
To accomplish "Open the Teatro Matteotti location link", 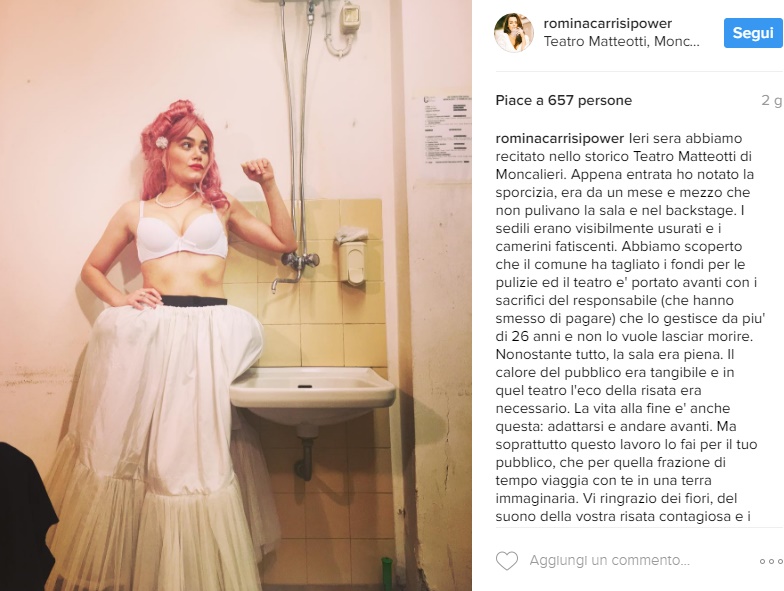I will point(622,42).
